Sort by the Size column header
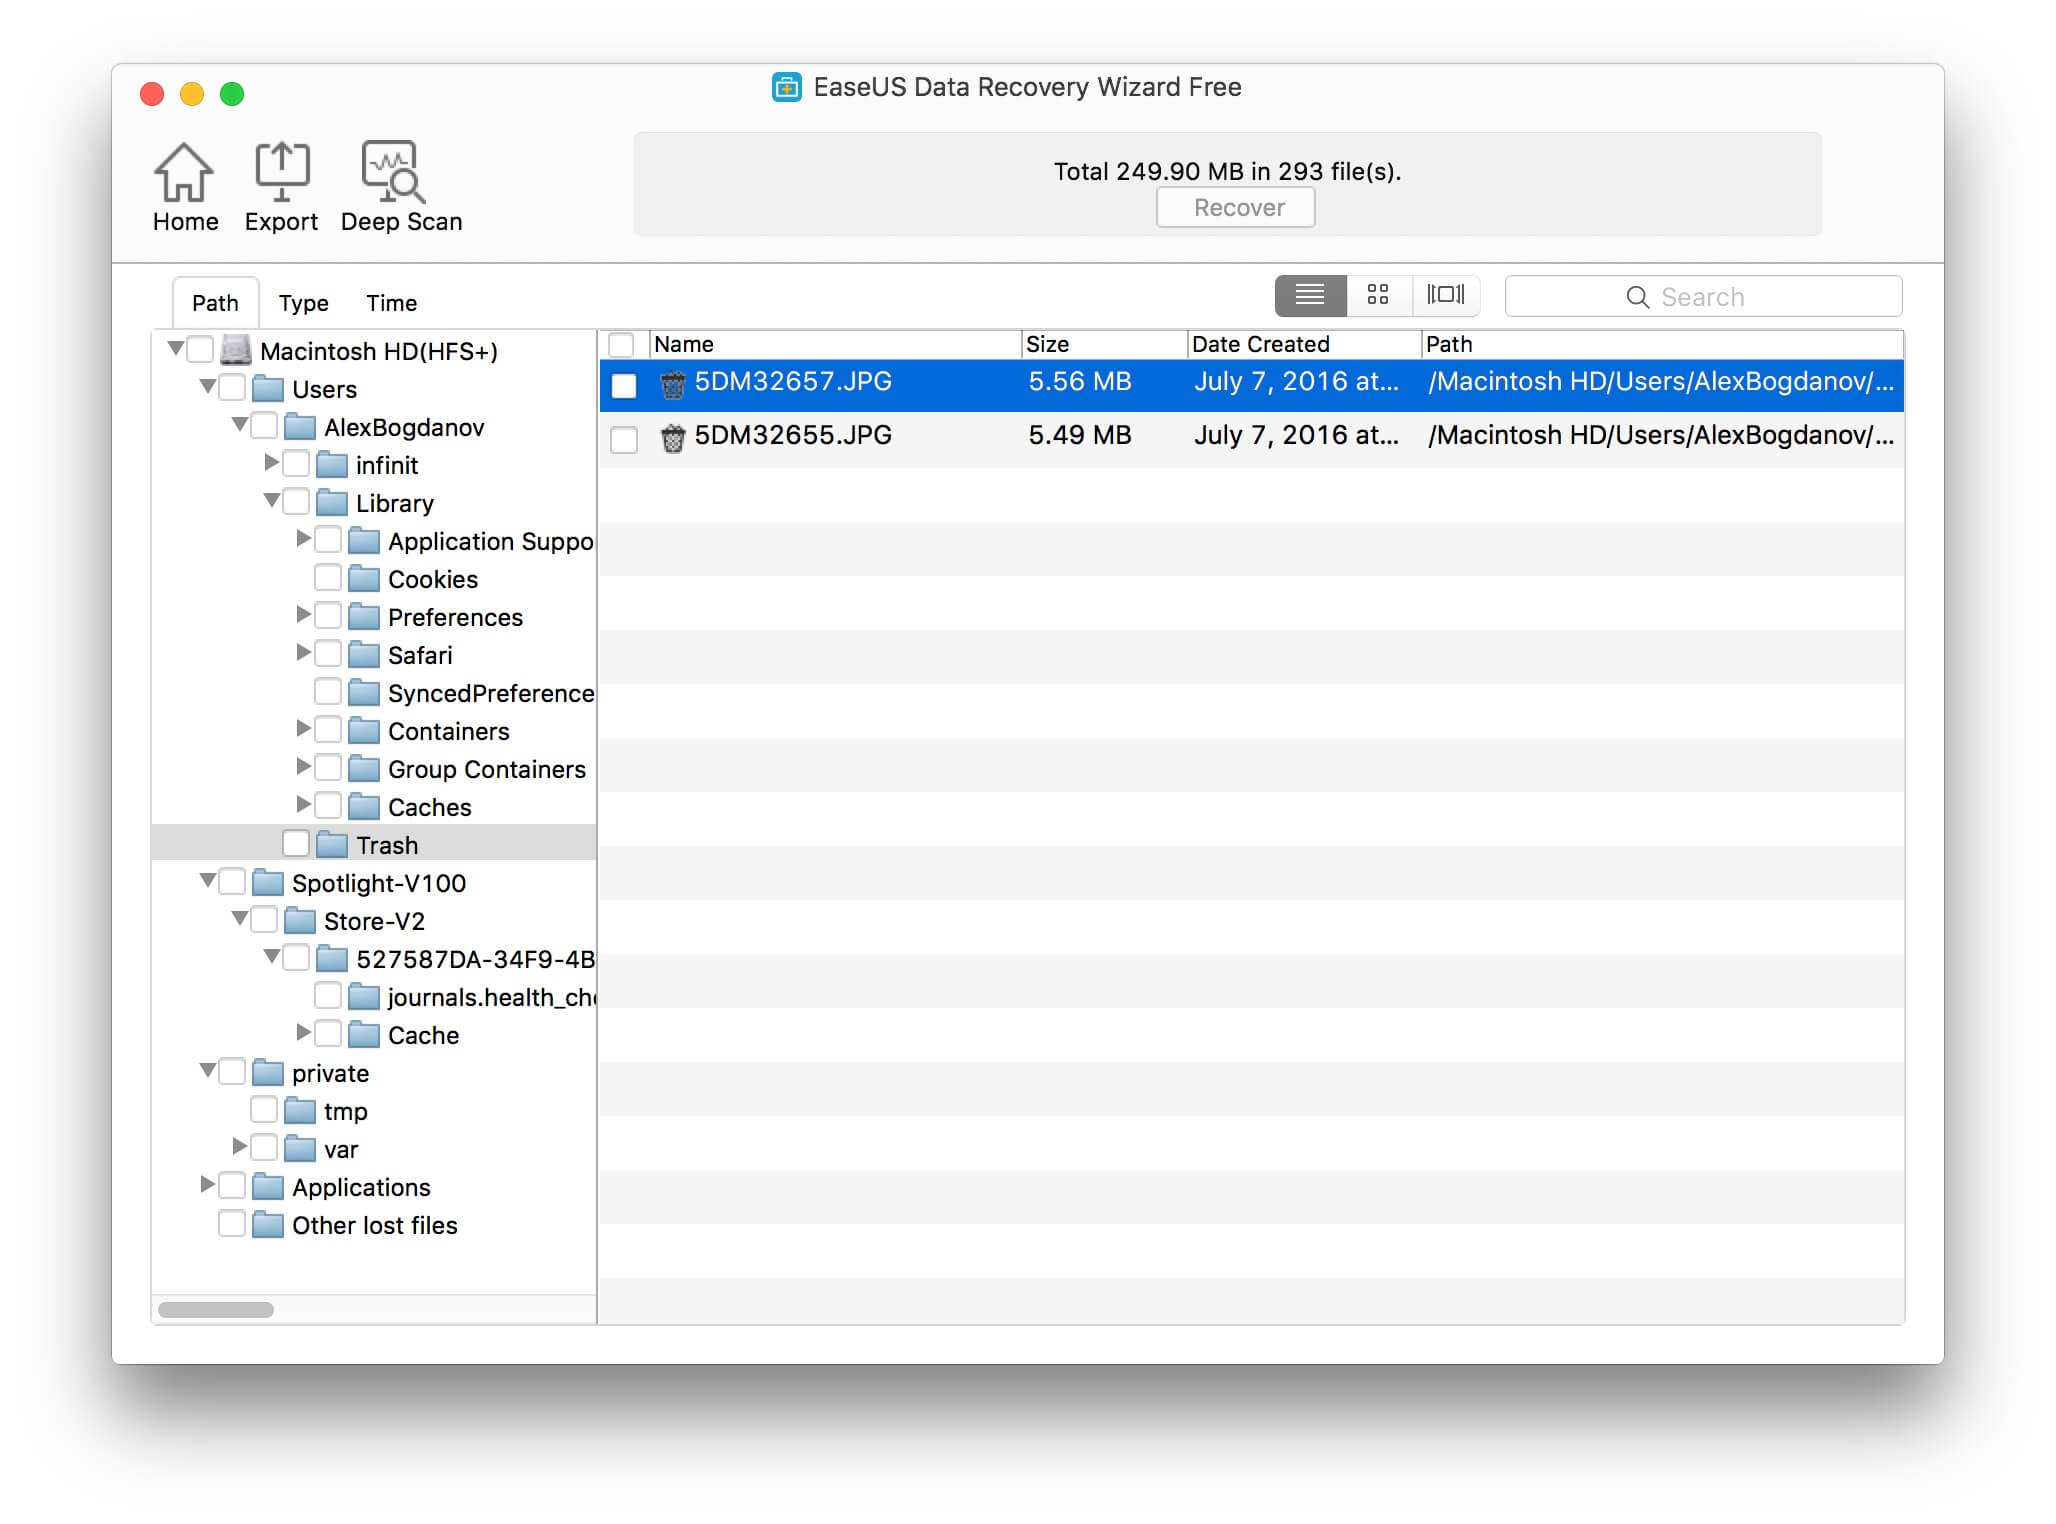2056x1524 pixels. tap(1104, 344)
